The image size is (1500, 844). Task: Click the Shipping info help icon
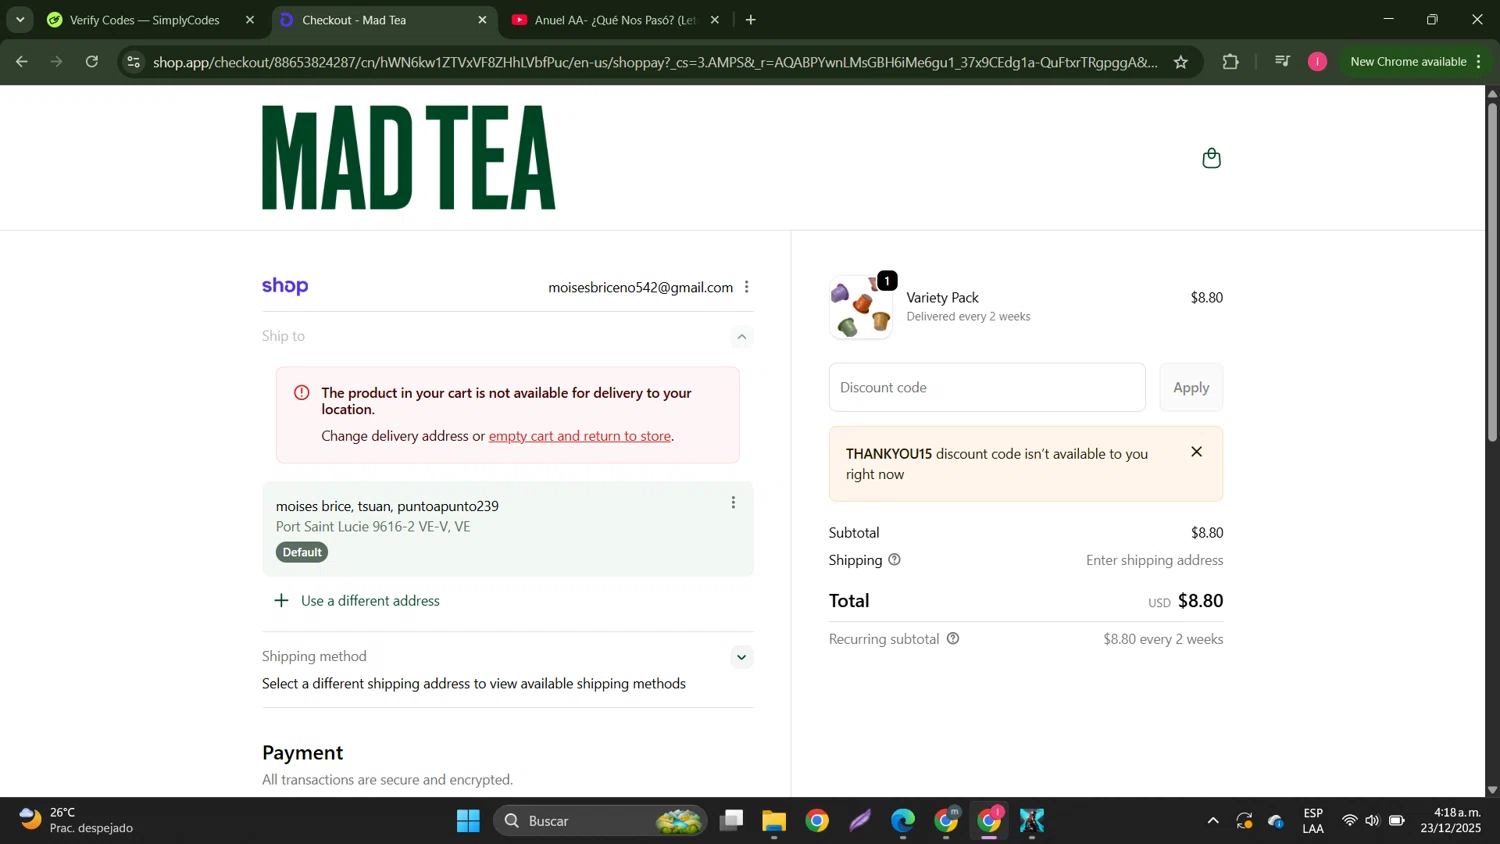click(894, 560)
